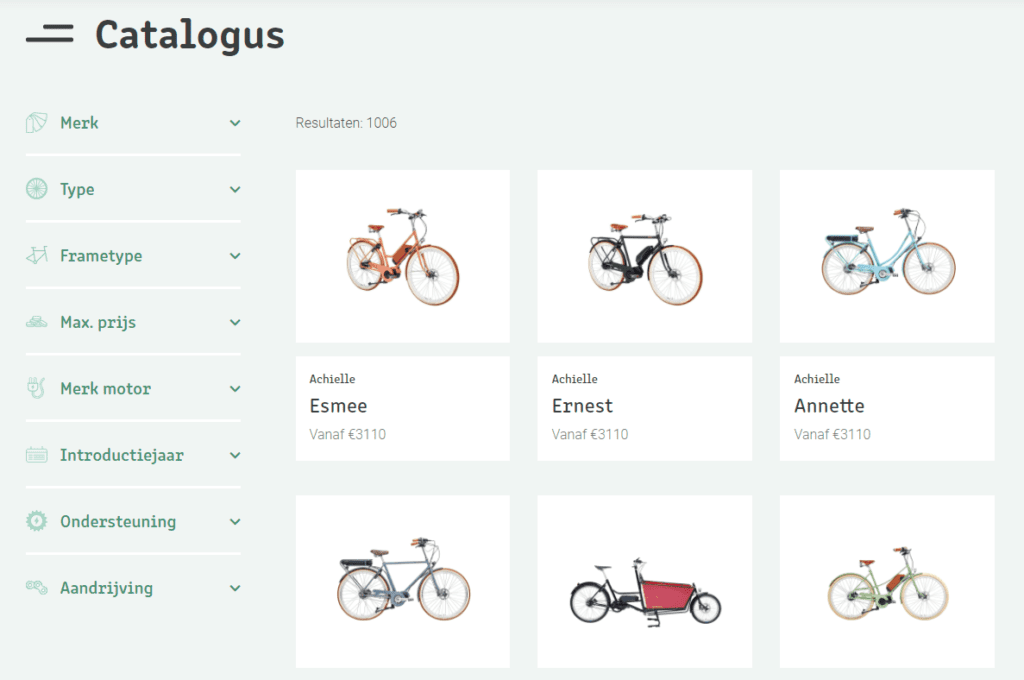
Task: Open the red cargo bike image
Action: (645, 581)
